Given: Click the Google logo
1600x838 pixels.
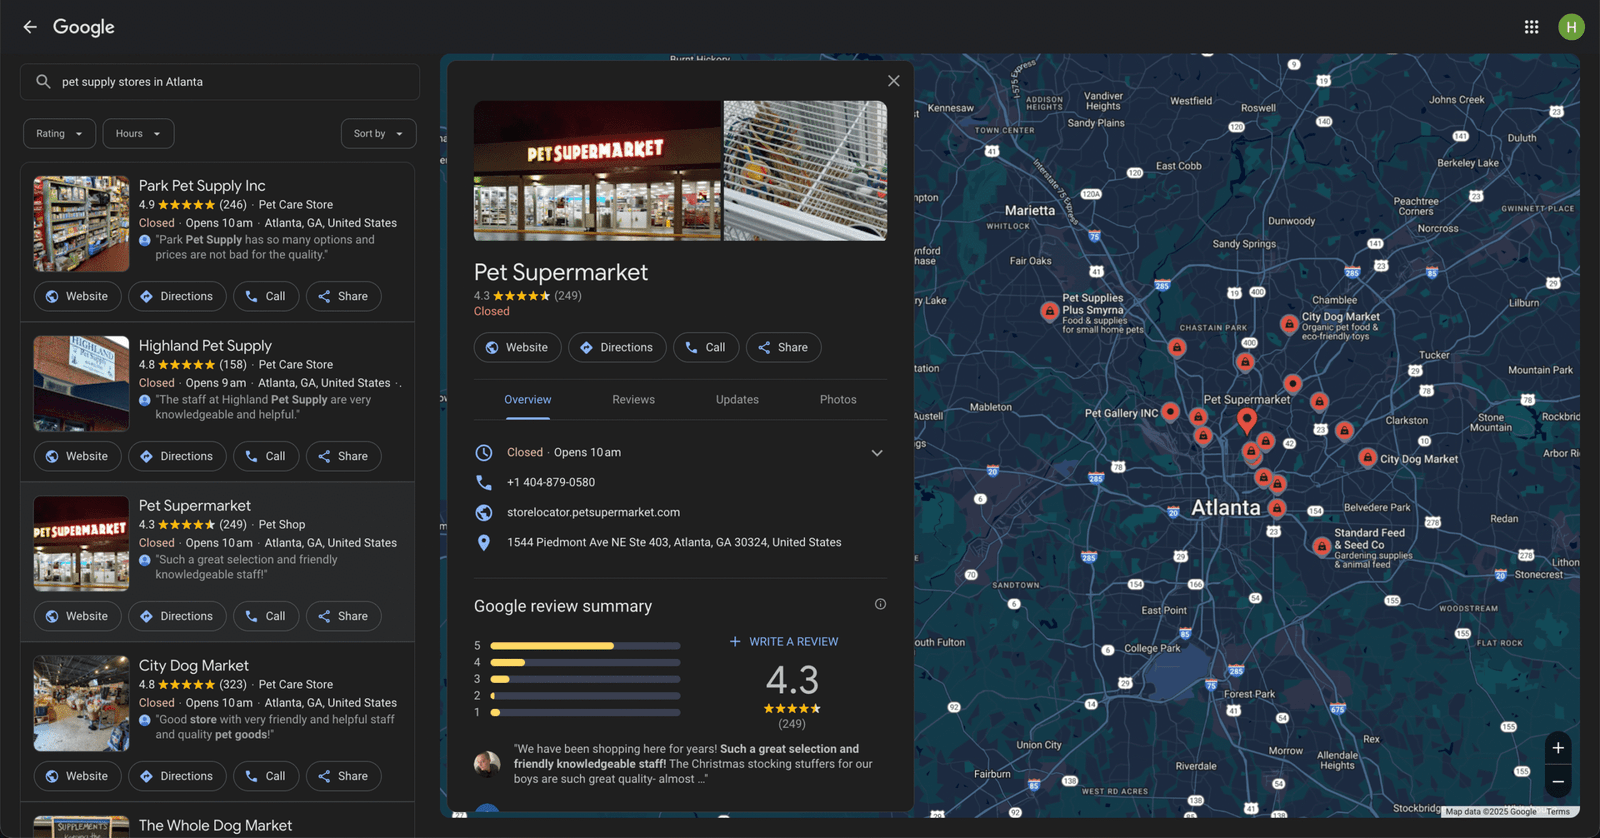Looking at the screenshot, I should [x=84, y=27].
